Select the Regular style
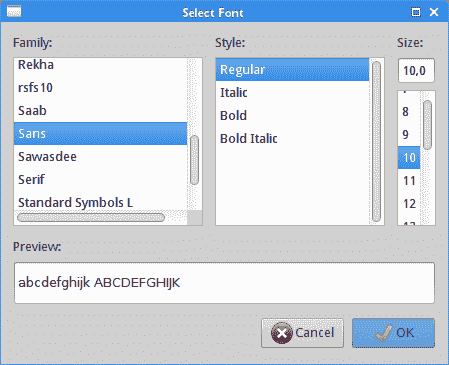Viewport: 449px width, 365px height. coord(292,70)
